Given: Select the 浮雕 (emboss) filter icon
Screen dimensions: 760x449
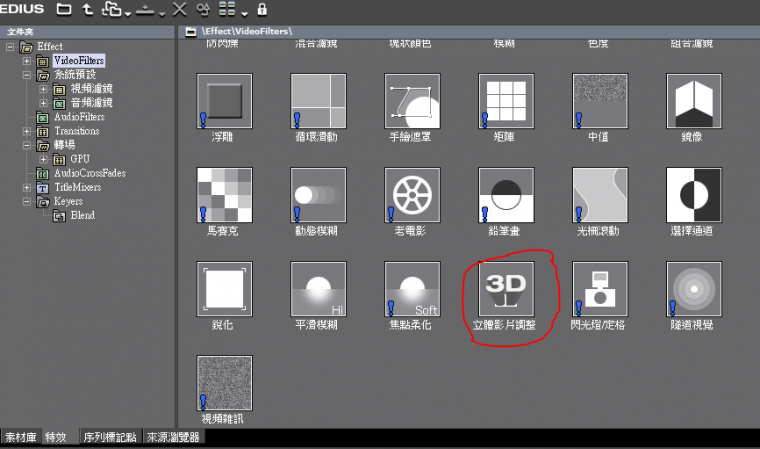Looking at the screenshot, I should point(224,101).
